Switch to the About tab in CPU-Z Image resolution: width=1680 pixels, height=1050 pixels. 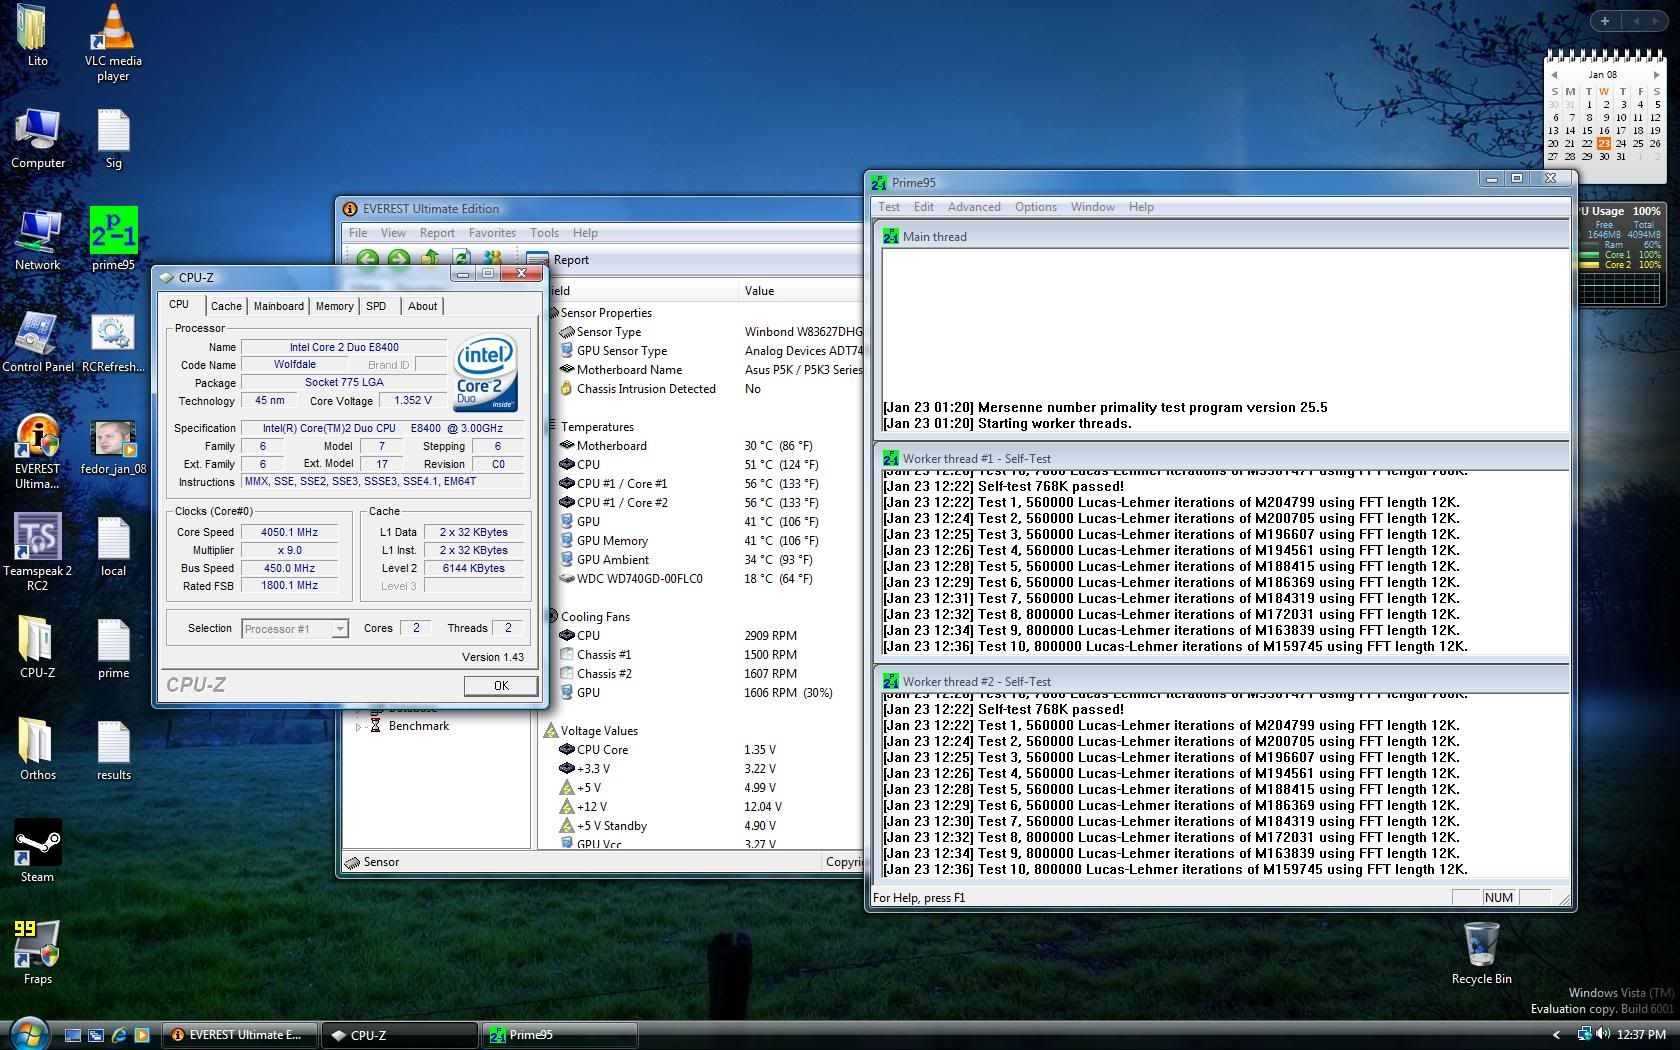(x=422, y=306)
